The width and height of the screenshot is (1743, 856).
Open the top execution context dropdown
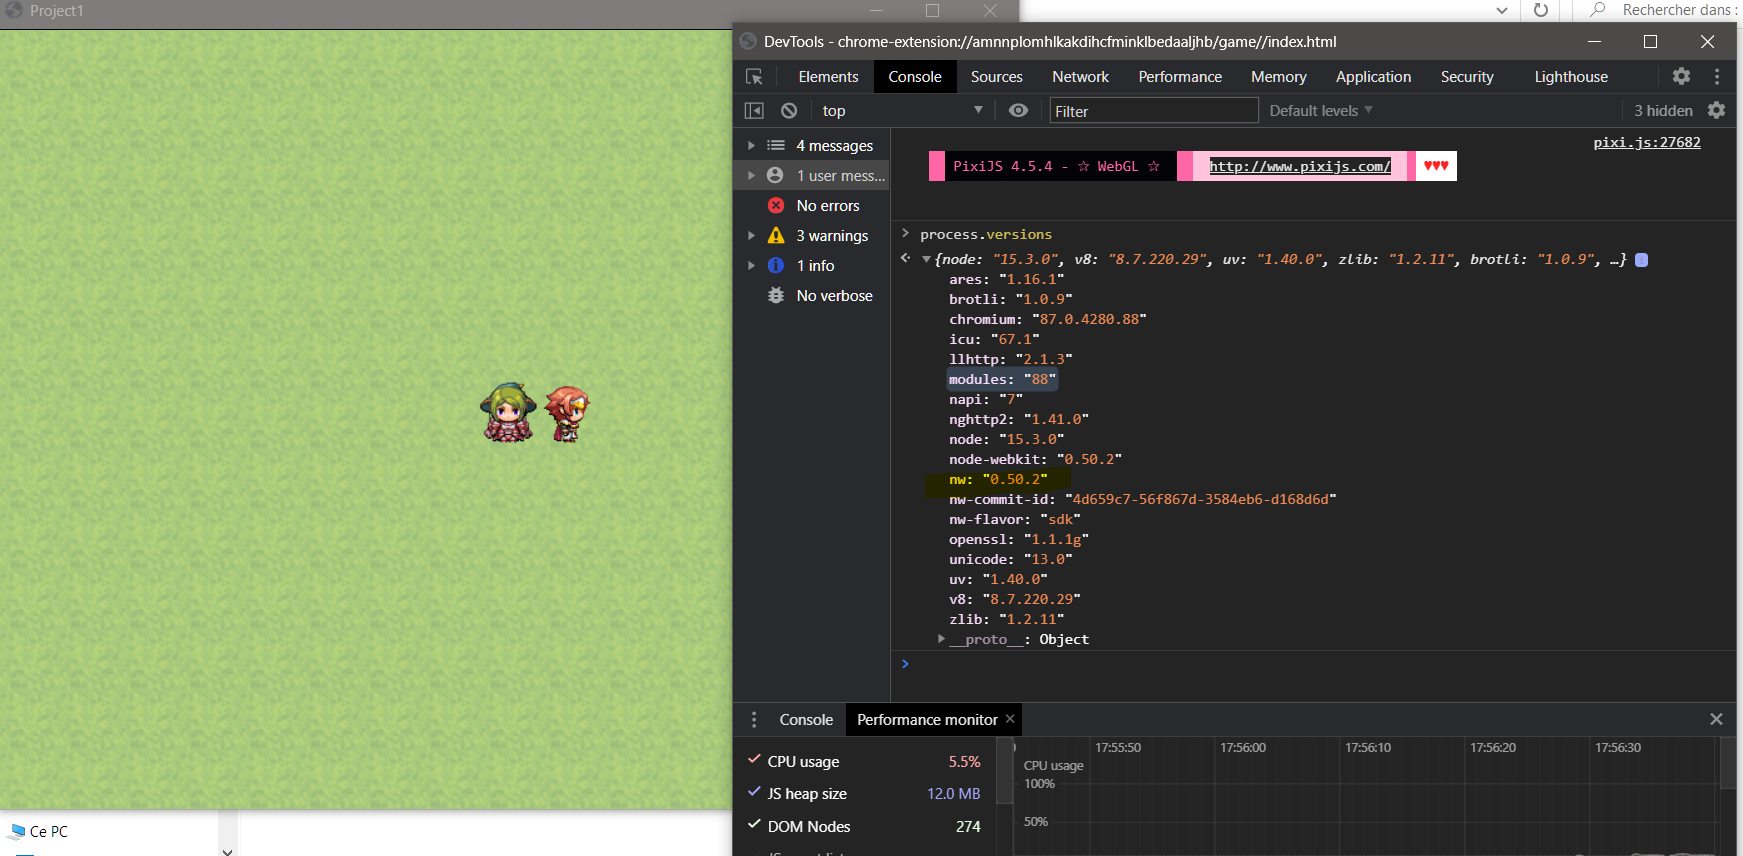[x=902, y=111]
